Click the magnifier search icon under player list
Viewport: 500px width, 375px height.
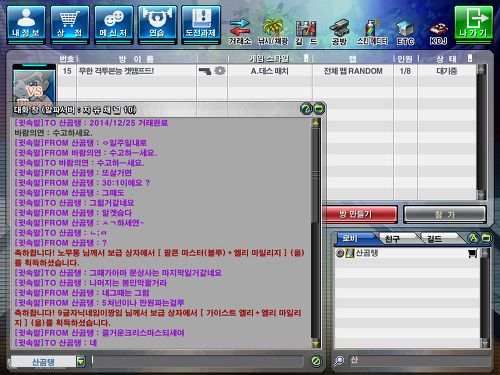point(339,360)
